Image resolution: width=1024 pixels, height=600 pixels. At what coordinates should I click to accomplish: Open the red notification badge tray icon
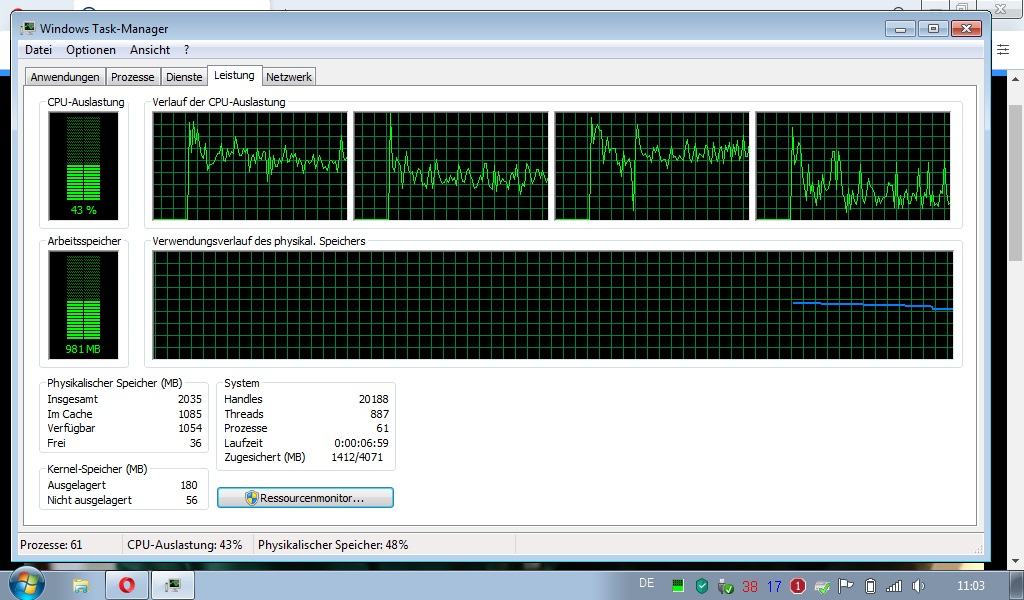797,586
